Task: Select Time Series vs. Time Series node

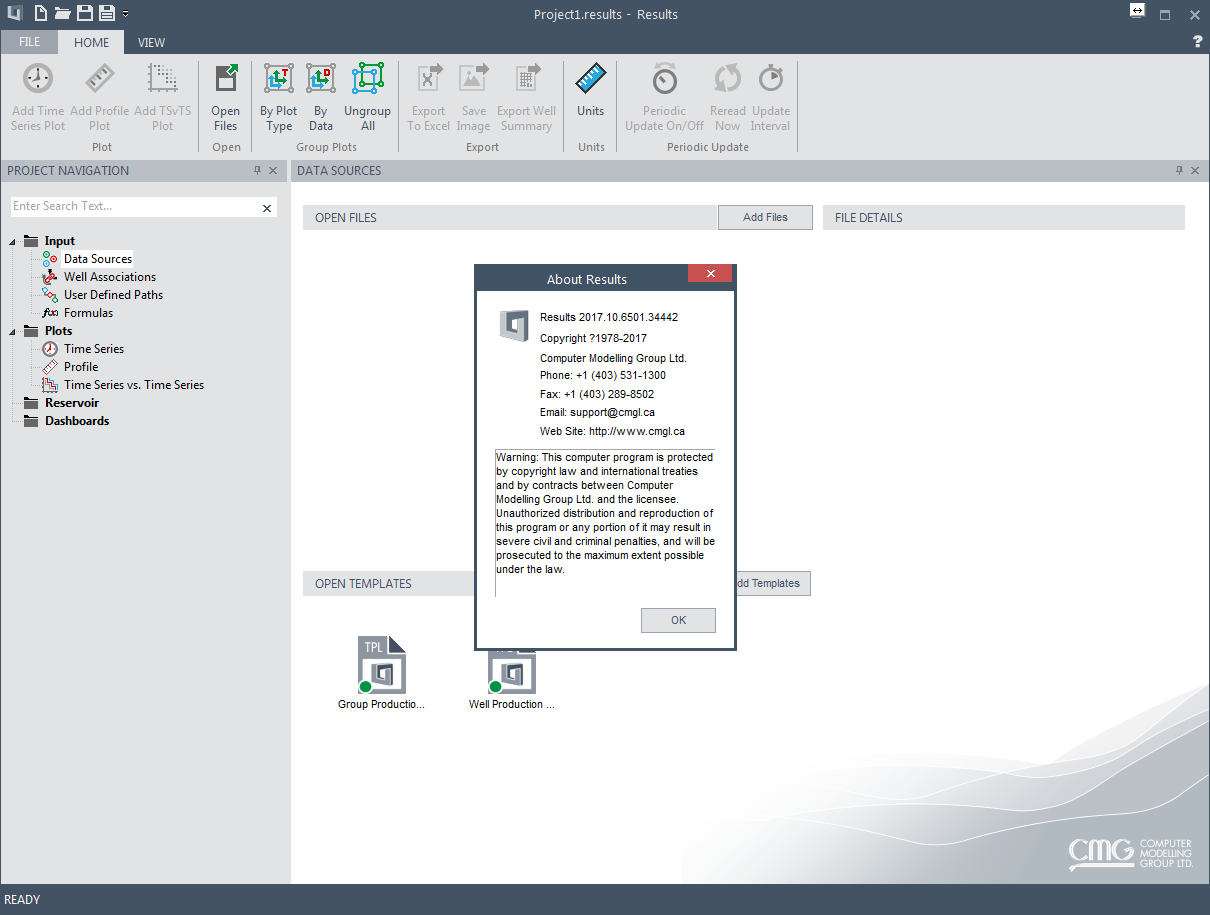Action: (134, 385)
